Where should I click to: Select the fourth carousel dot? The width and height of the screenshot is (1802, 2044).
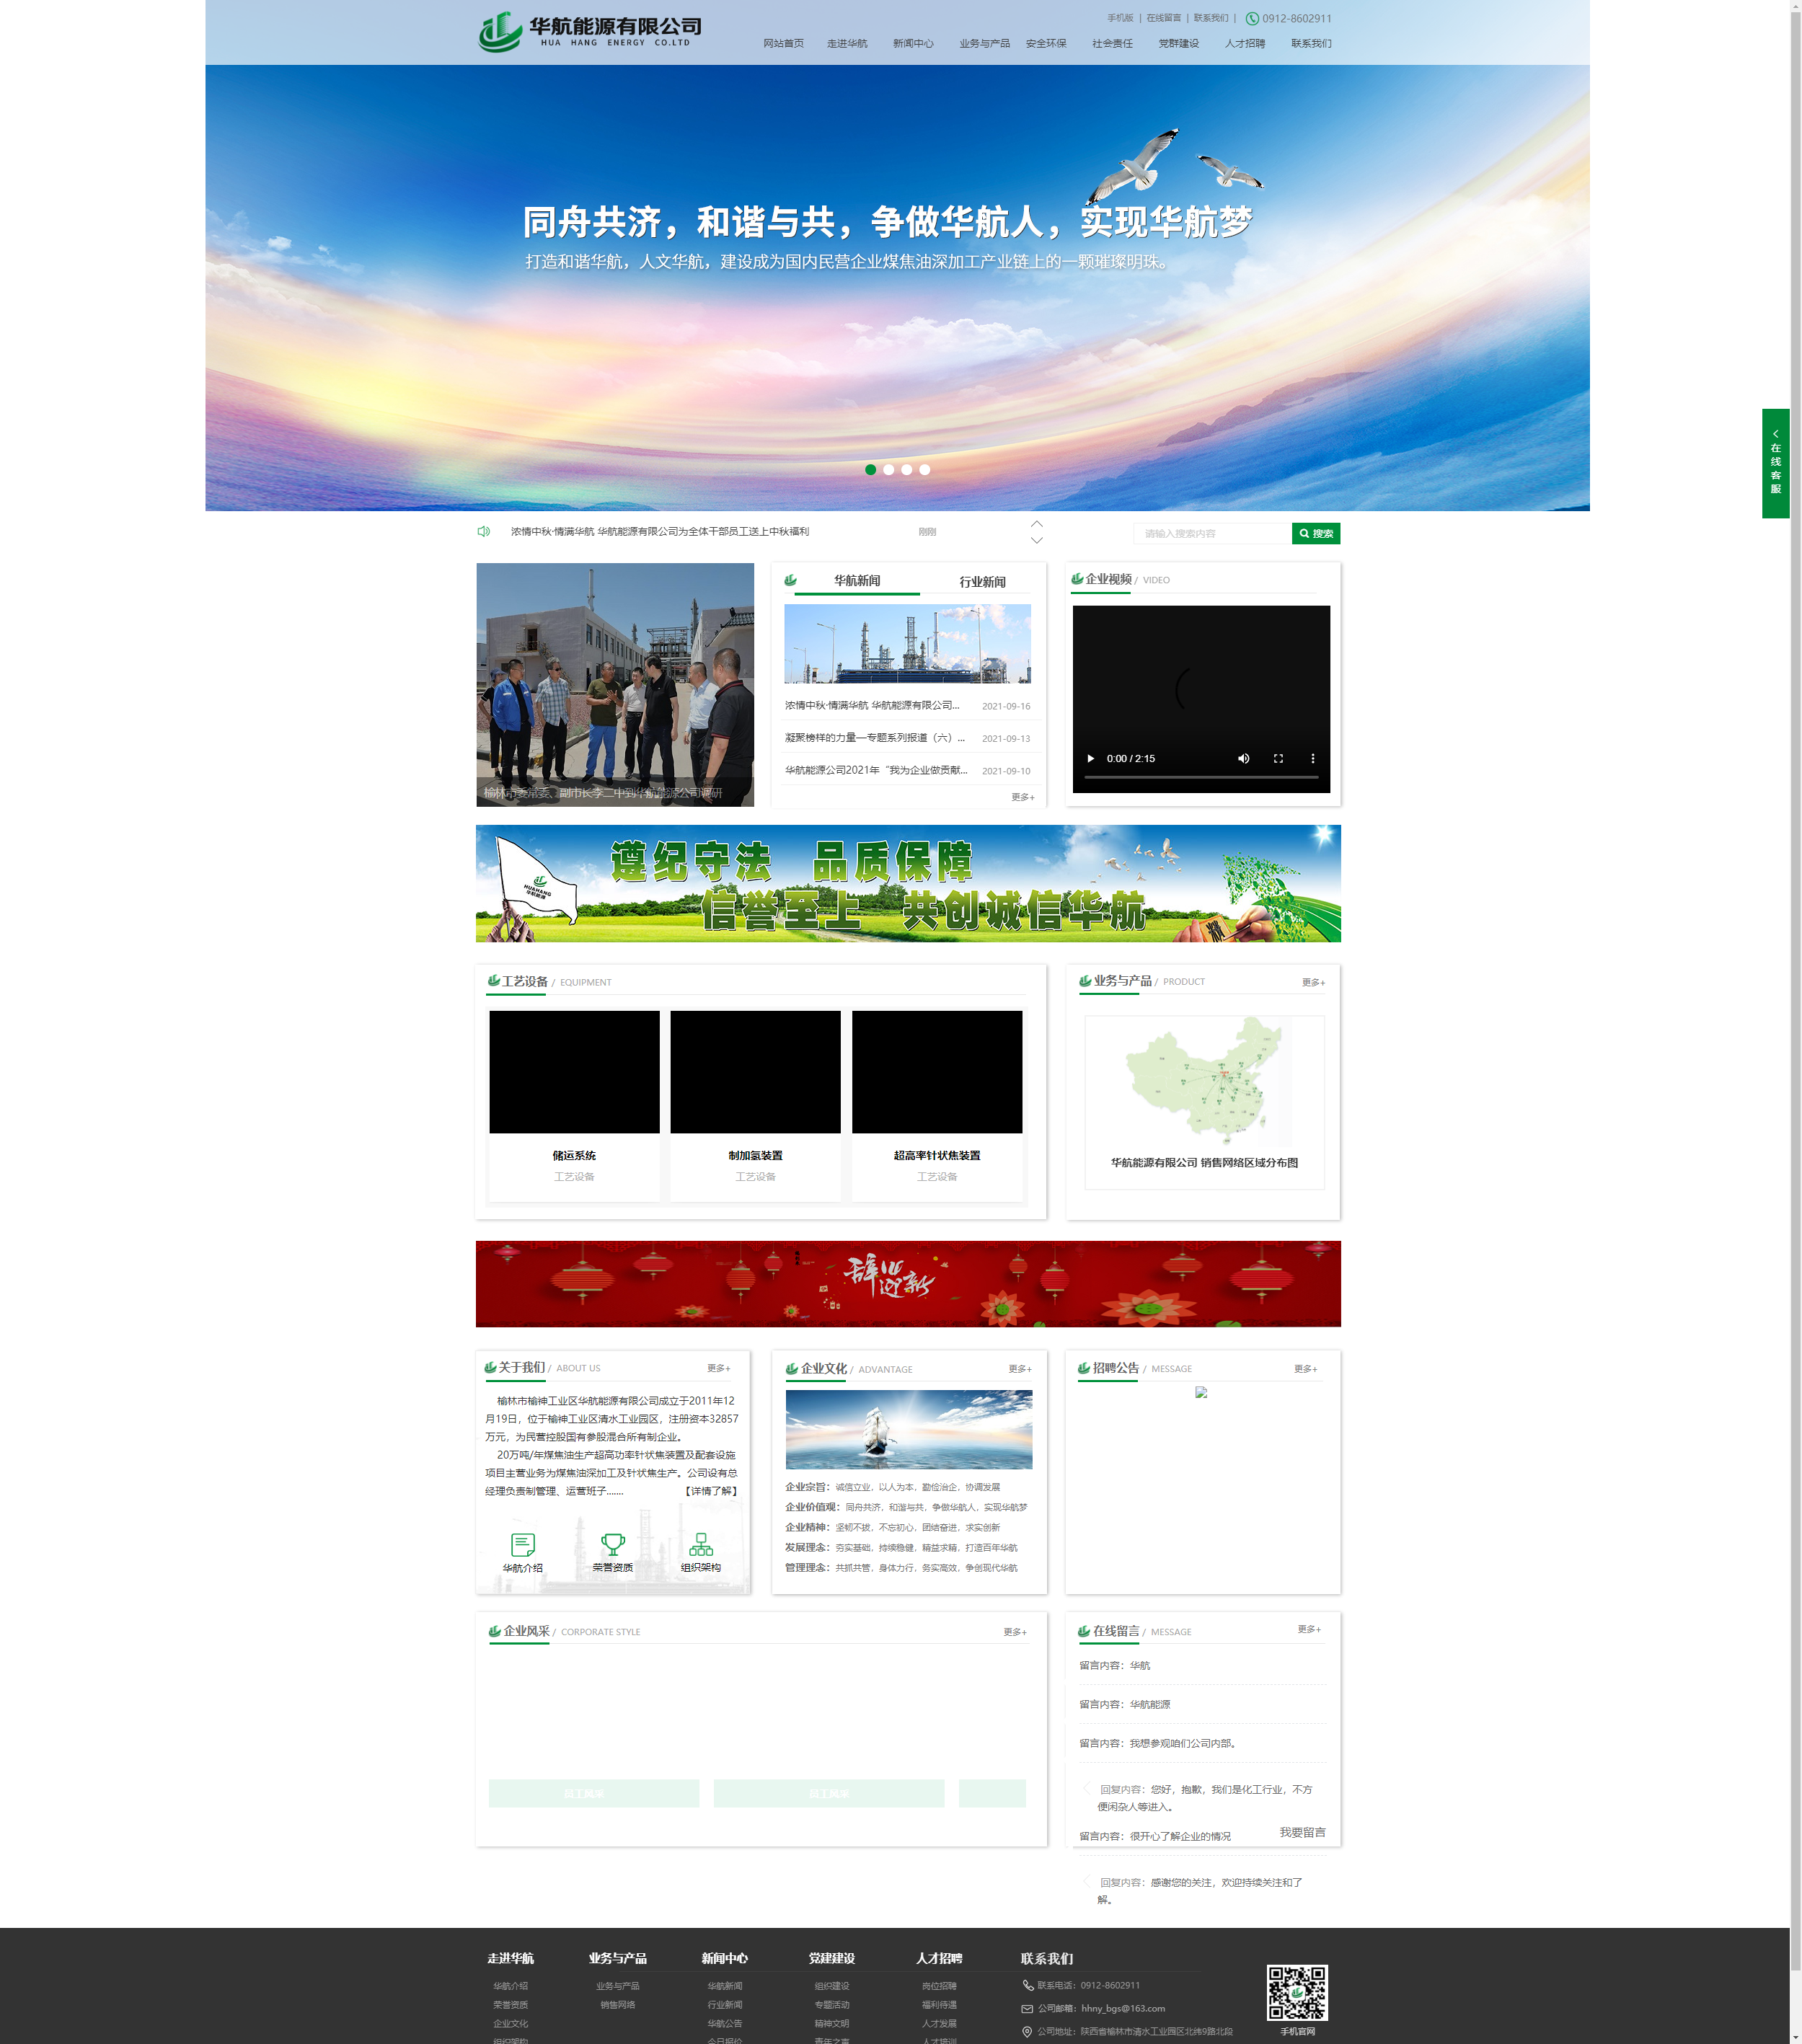(925, 469)
